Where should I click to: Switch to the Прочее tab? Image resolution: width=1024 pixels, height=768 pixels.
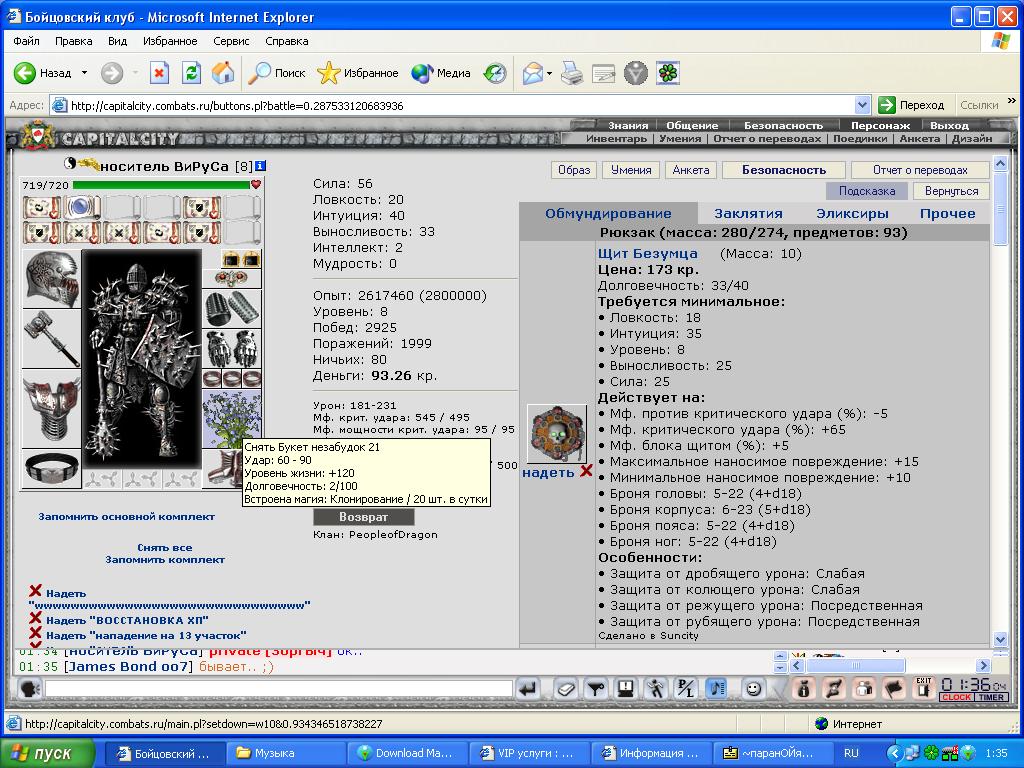[948, 214]
